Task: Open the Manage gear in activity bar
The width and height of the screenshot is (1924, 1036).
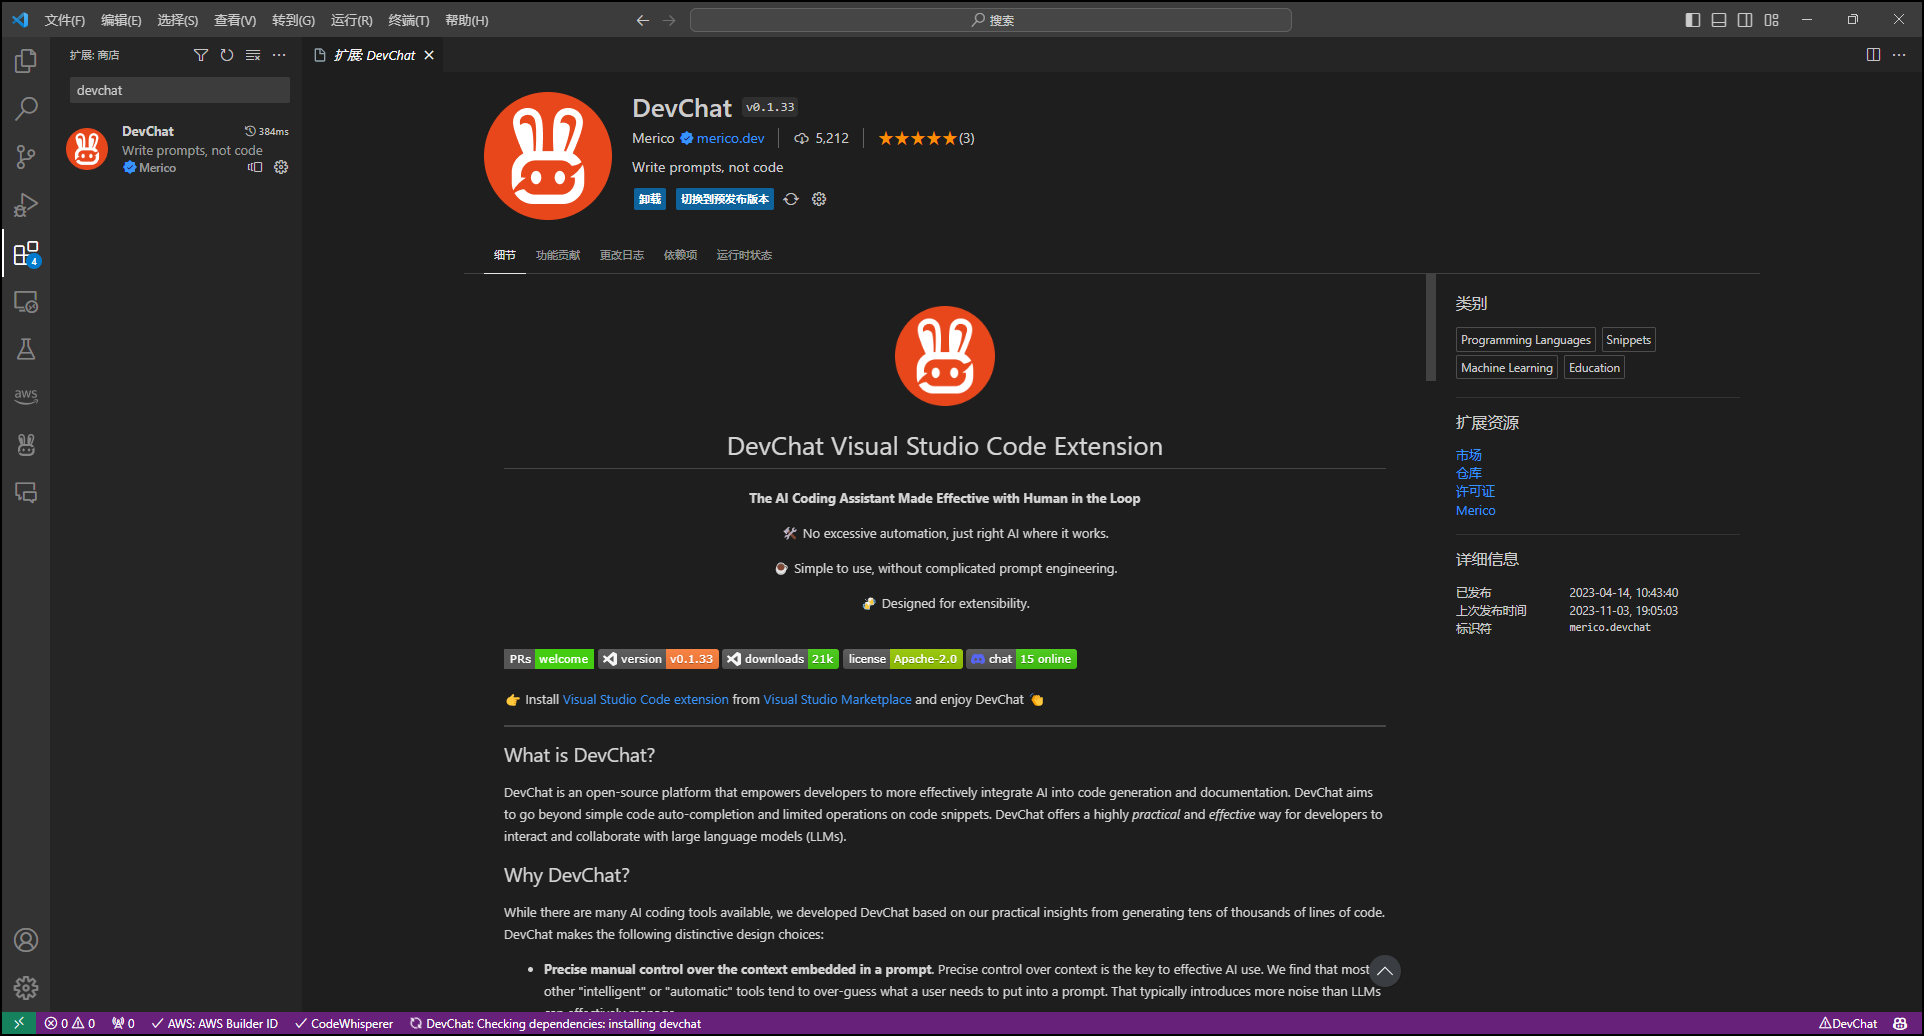Action: 26,988
